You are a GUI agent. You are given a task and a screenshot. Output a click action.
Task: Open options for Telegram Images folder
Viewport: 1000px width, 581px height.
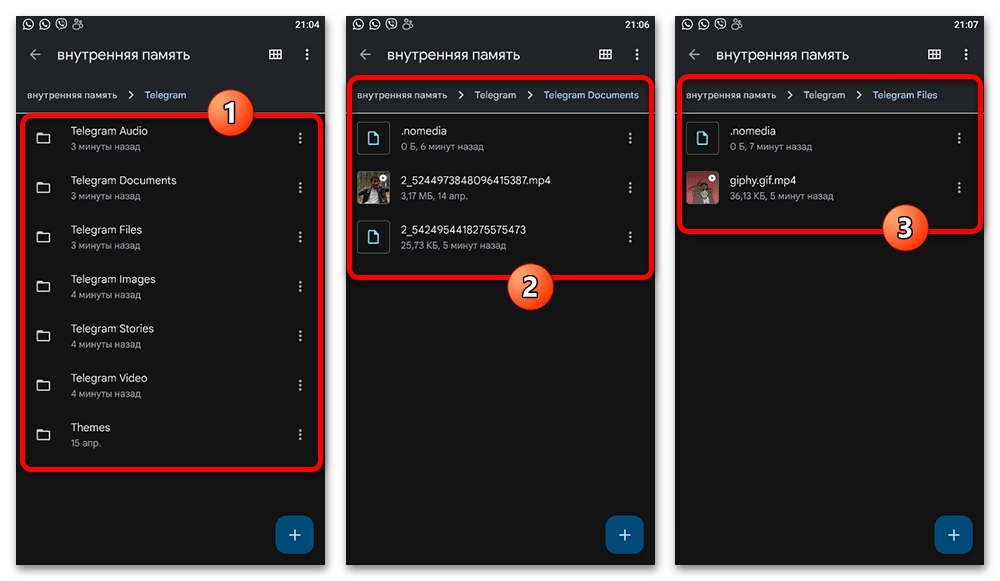(x=300, y=286)
